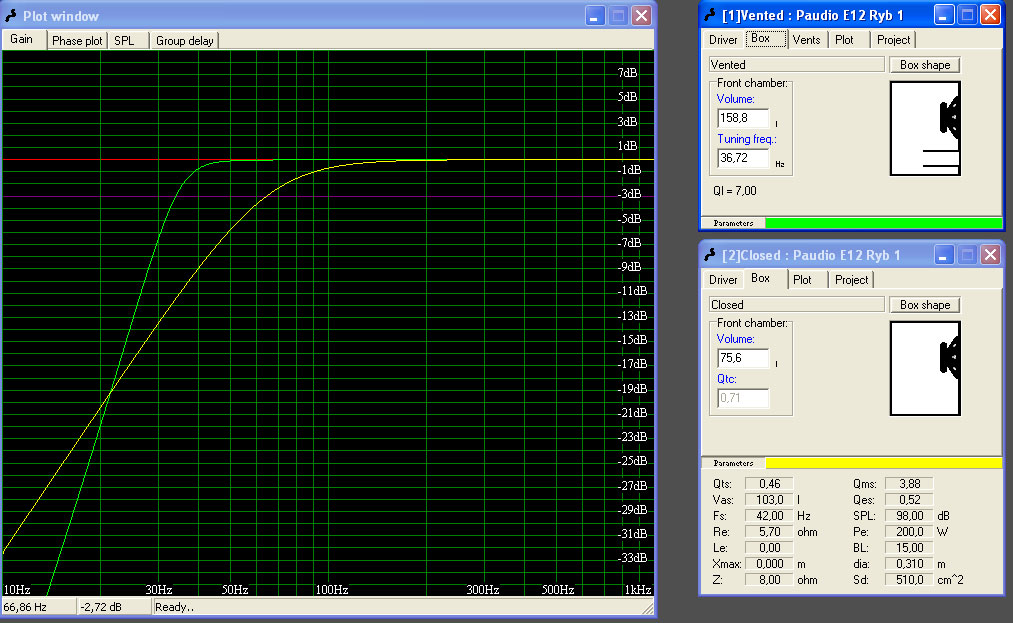The image size is (1013, 623).
Task: Edit vented box Volume field 158,8
Action: coord(743,118)
